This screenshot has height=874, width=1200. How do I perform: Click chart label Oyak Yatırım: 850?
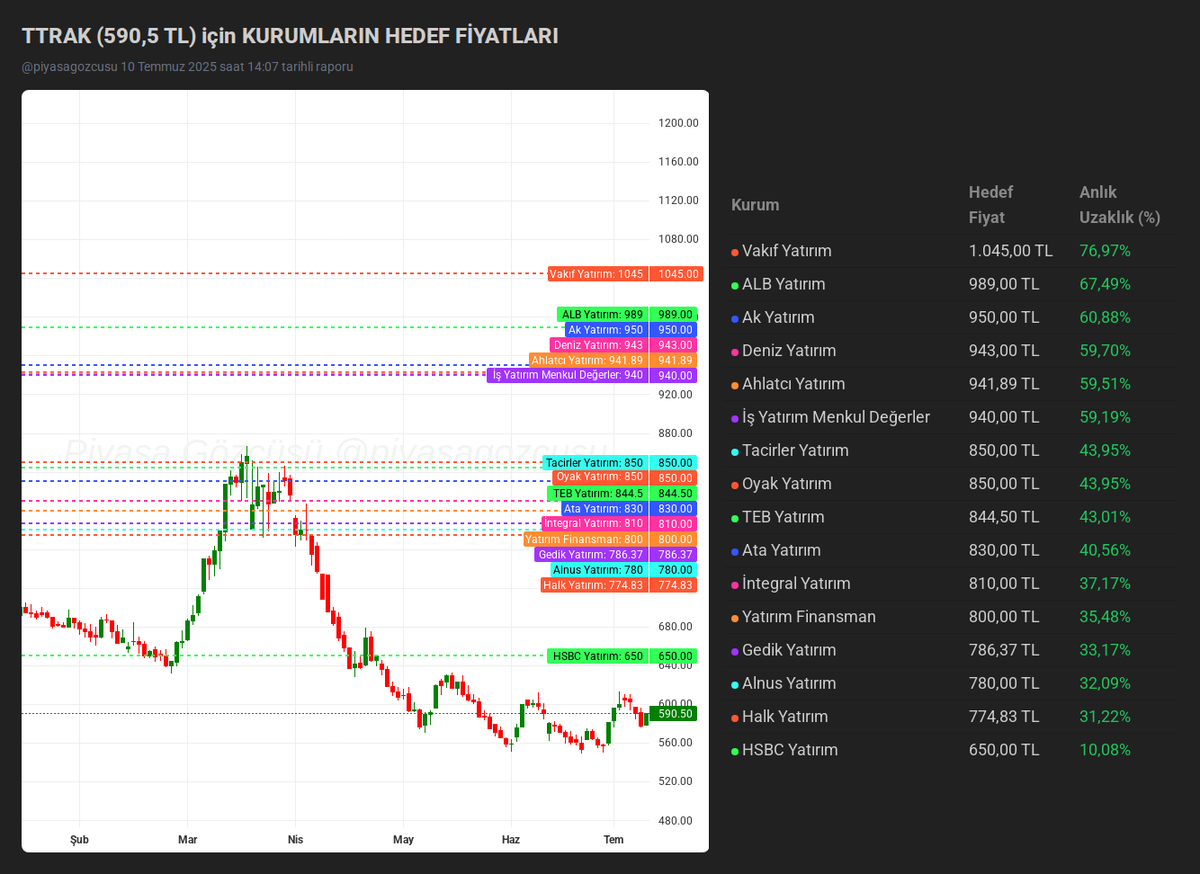(600, 477)
